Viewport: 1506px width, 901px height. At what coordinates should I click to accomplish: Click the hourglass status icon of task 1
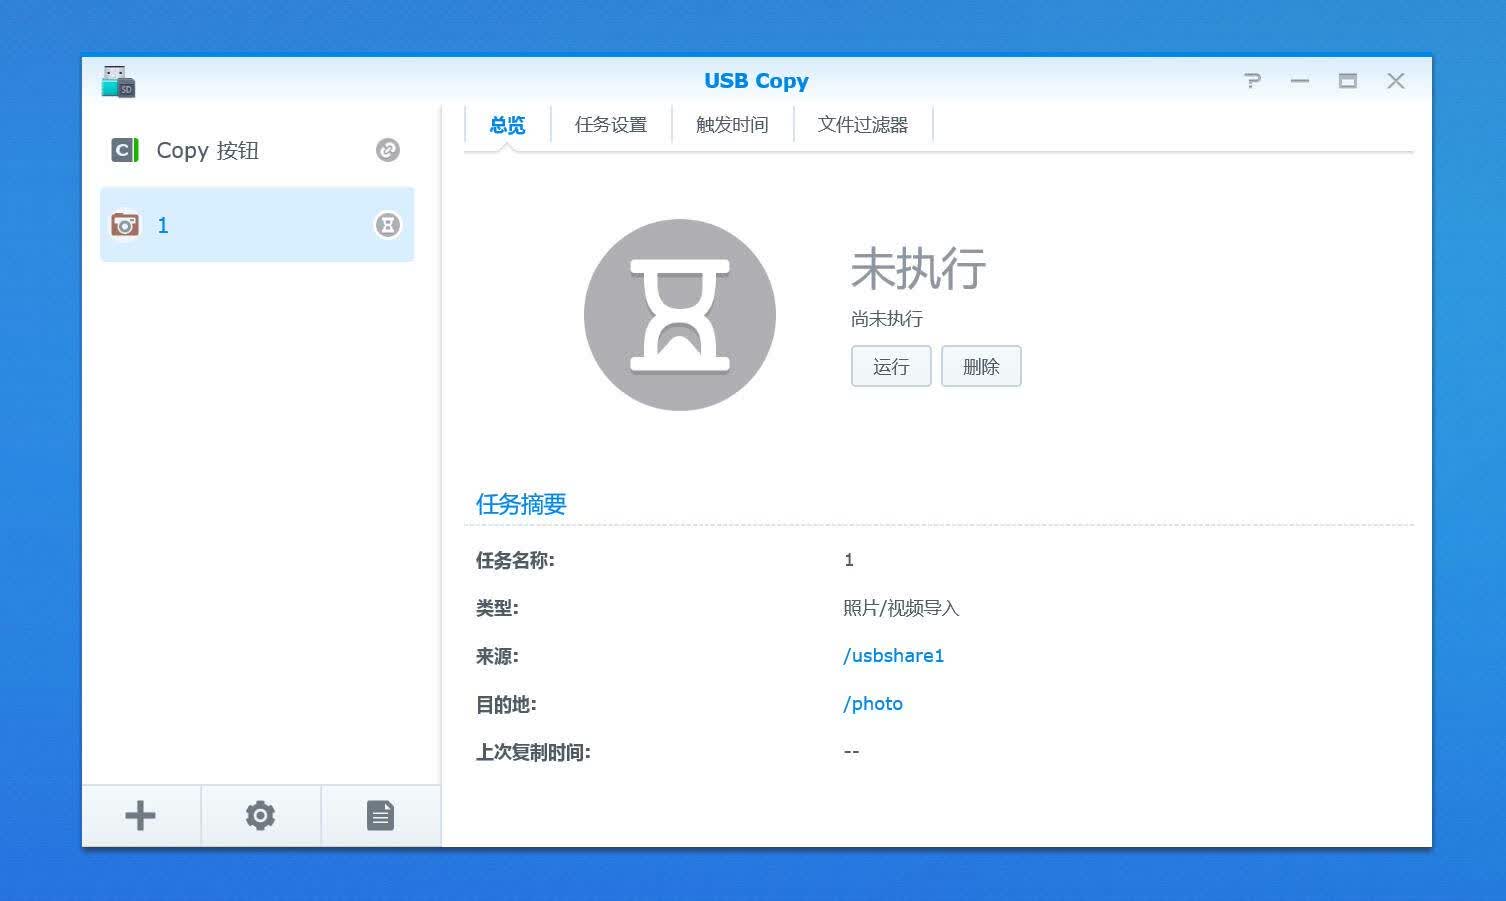(x=388, y=225)
